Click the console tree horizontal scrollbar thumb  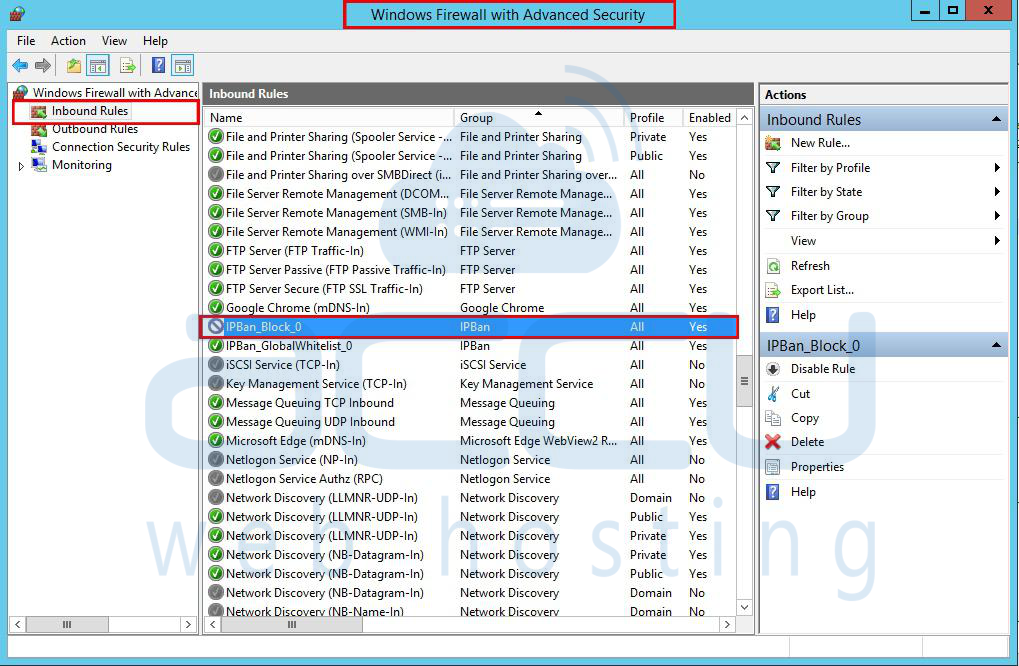pyautogui.click(x=67, y=624)
